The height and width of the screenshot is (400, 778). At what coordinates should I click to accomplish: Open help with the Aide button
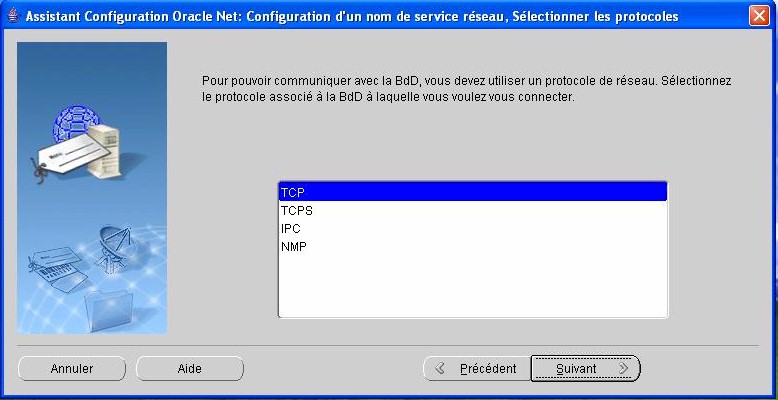coord(189,369)
